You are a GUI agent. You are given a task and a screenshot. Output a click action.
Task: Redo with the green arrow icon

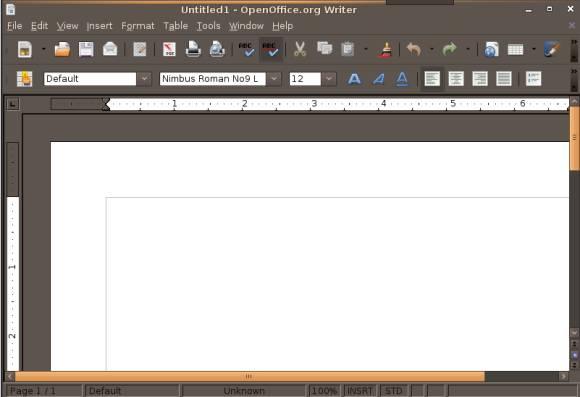(449, 49)
